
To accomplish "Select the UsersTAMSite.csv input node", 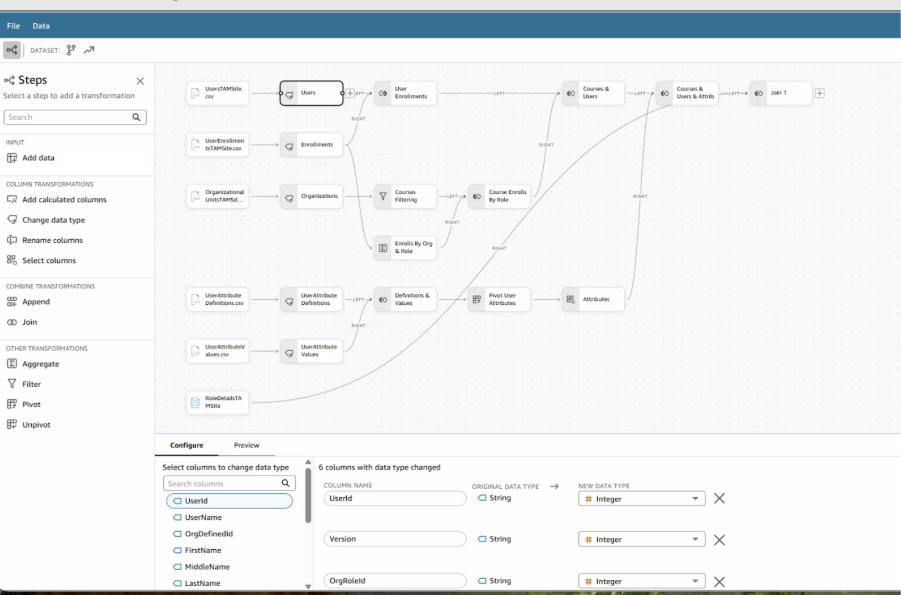I will 218,93.
